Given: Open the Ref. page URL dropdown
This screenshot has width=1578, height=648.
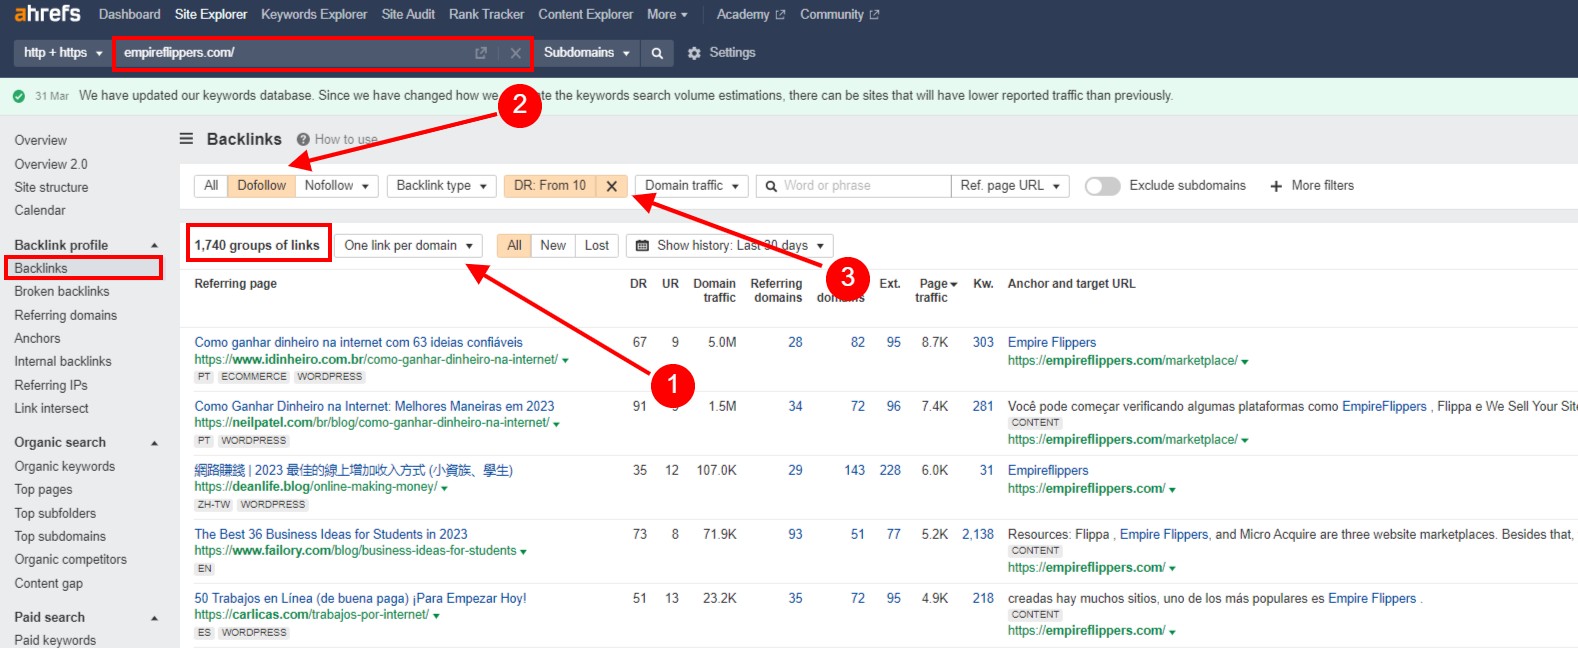Looking at the screenshot, I should (x=1010, y=186).
